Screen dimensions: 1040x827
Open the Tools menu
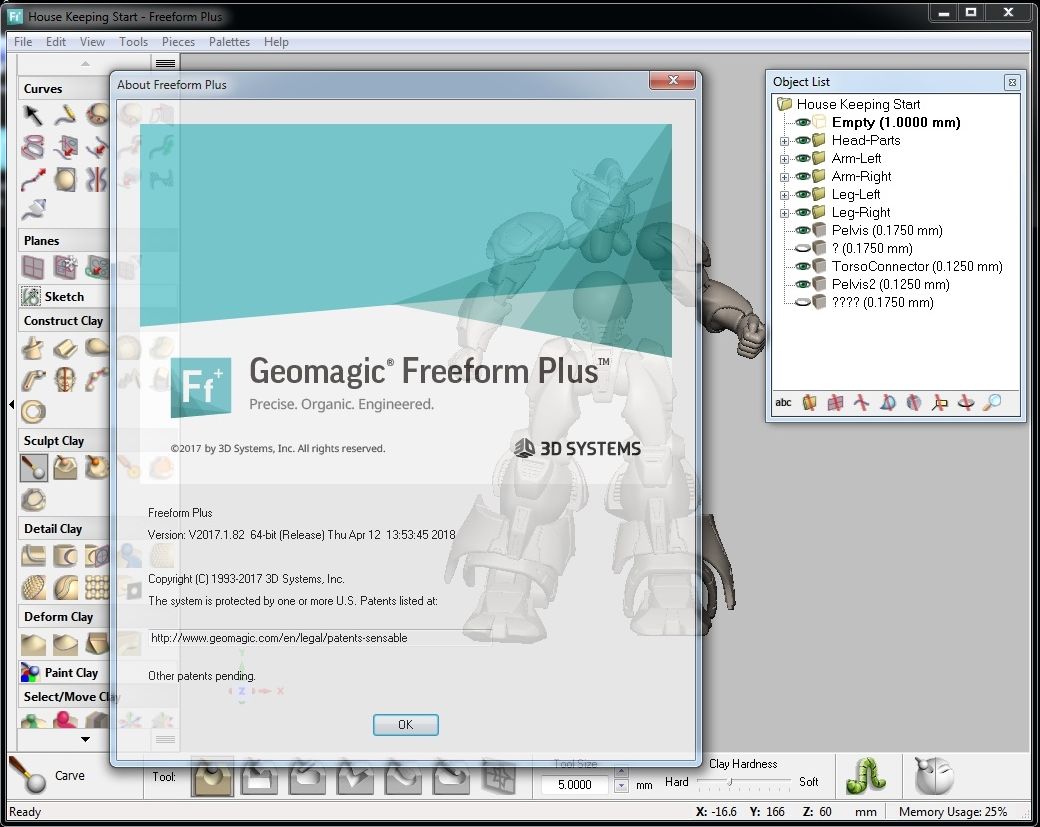click(133, 42)
